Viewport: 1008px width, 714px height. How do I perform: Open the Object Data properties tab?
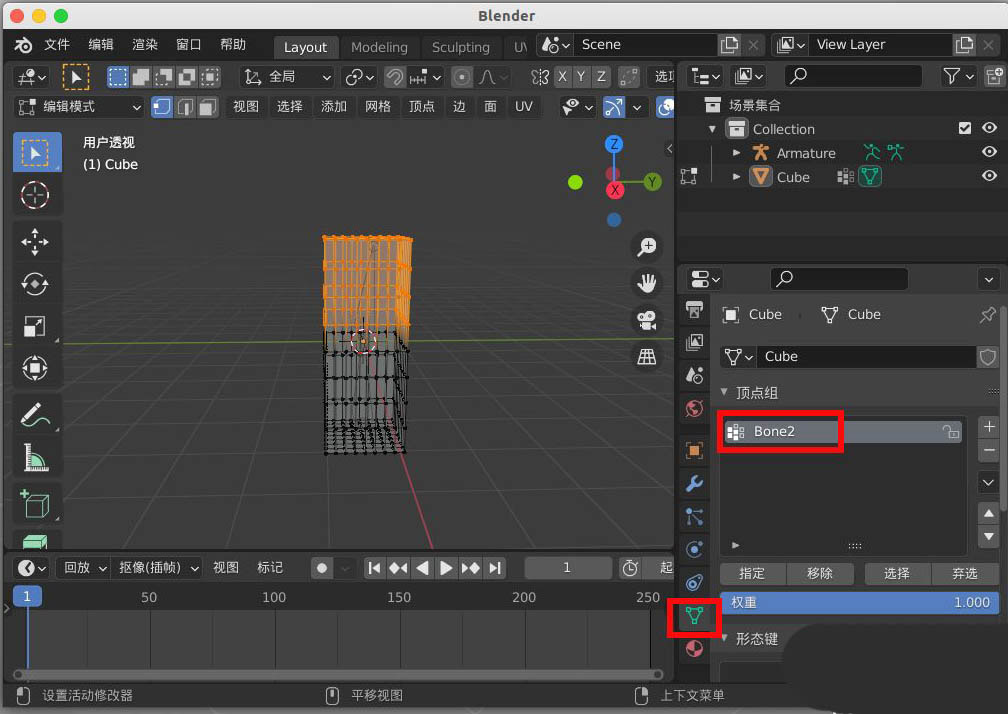pos(694,616)
